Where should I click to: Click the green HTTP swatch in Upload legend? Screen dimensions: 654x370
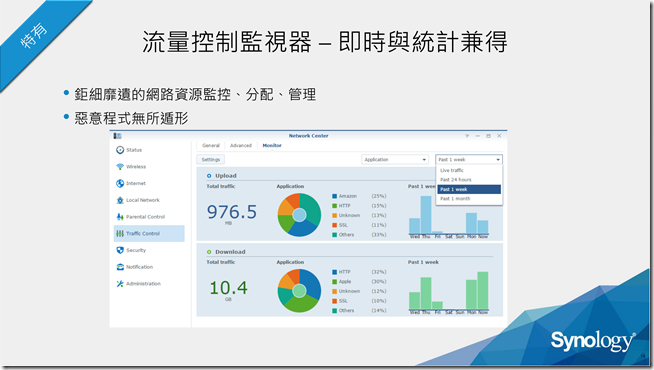335,206
